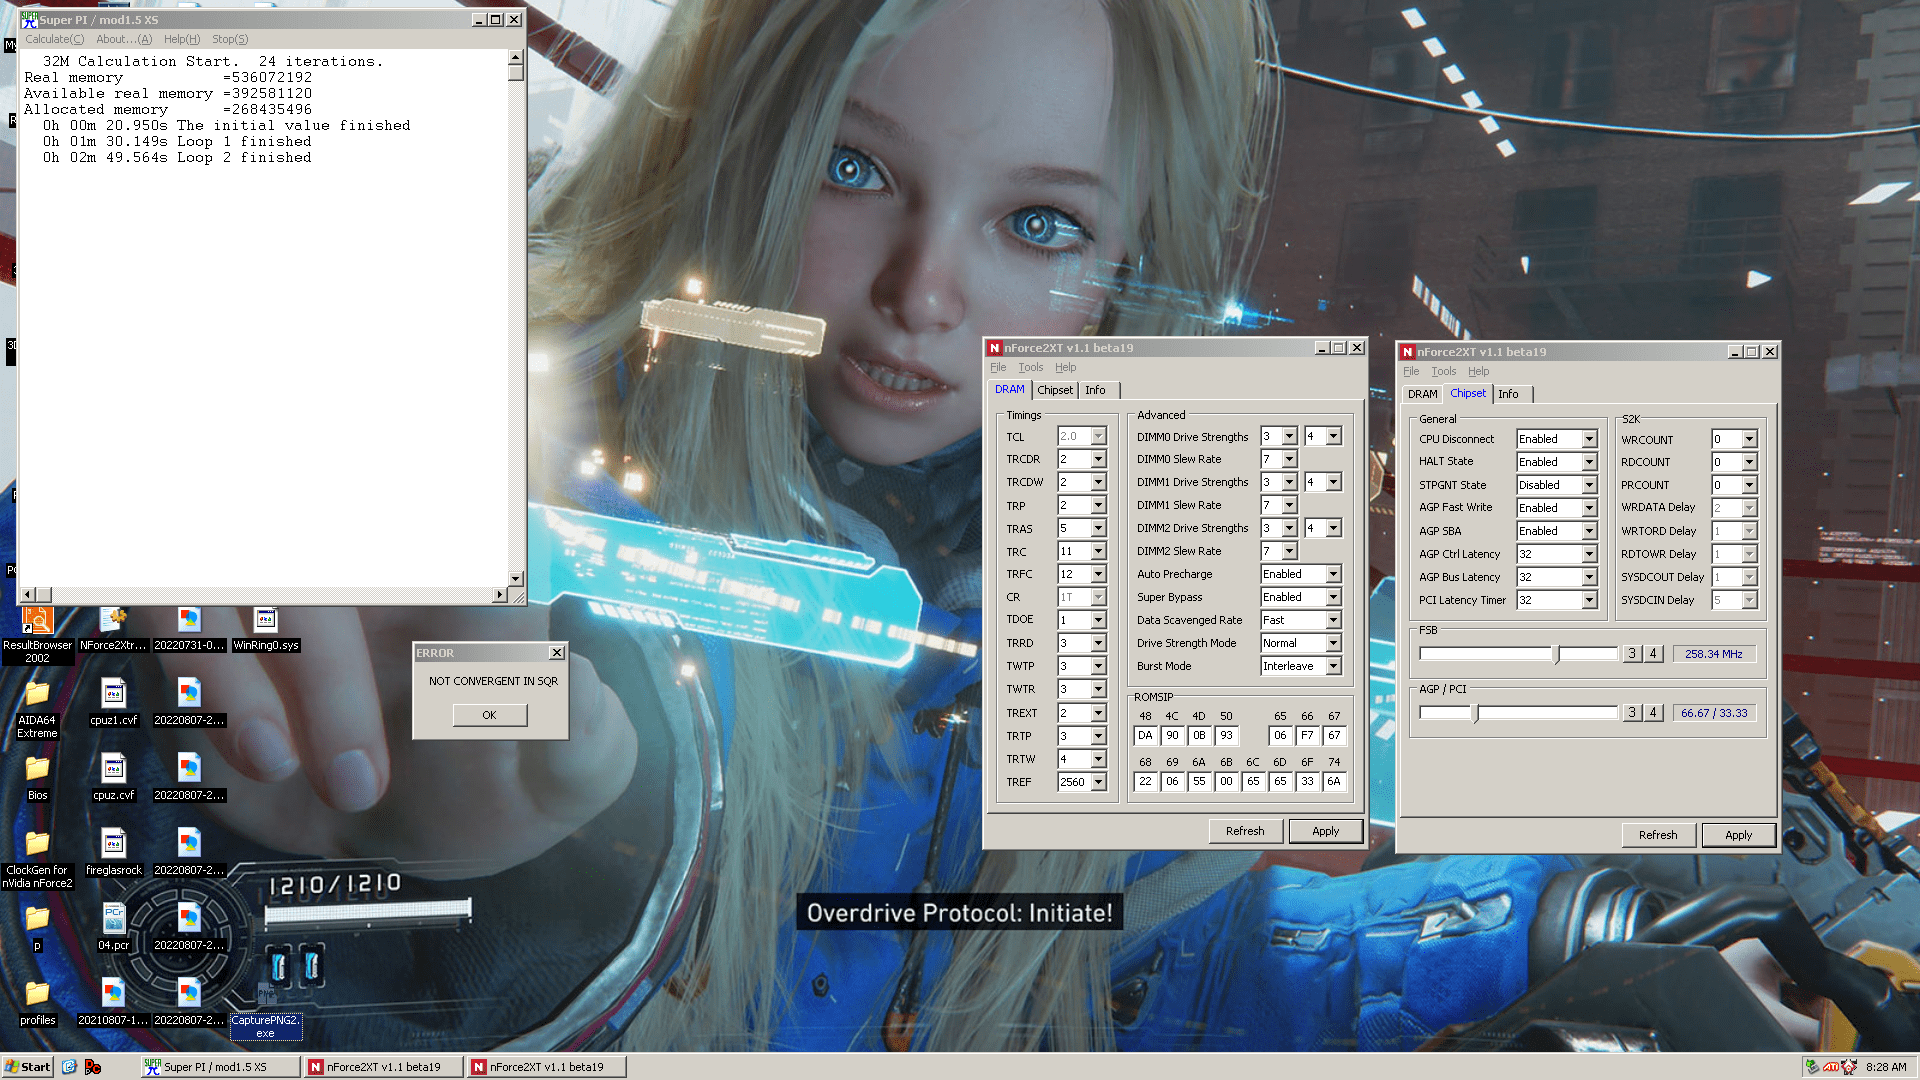
Task: Expand the TCL timing dropdown
Action: click(x=1098, y=437)
